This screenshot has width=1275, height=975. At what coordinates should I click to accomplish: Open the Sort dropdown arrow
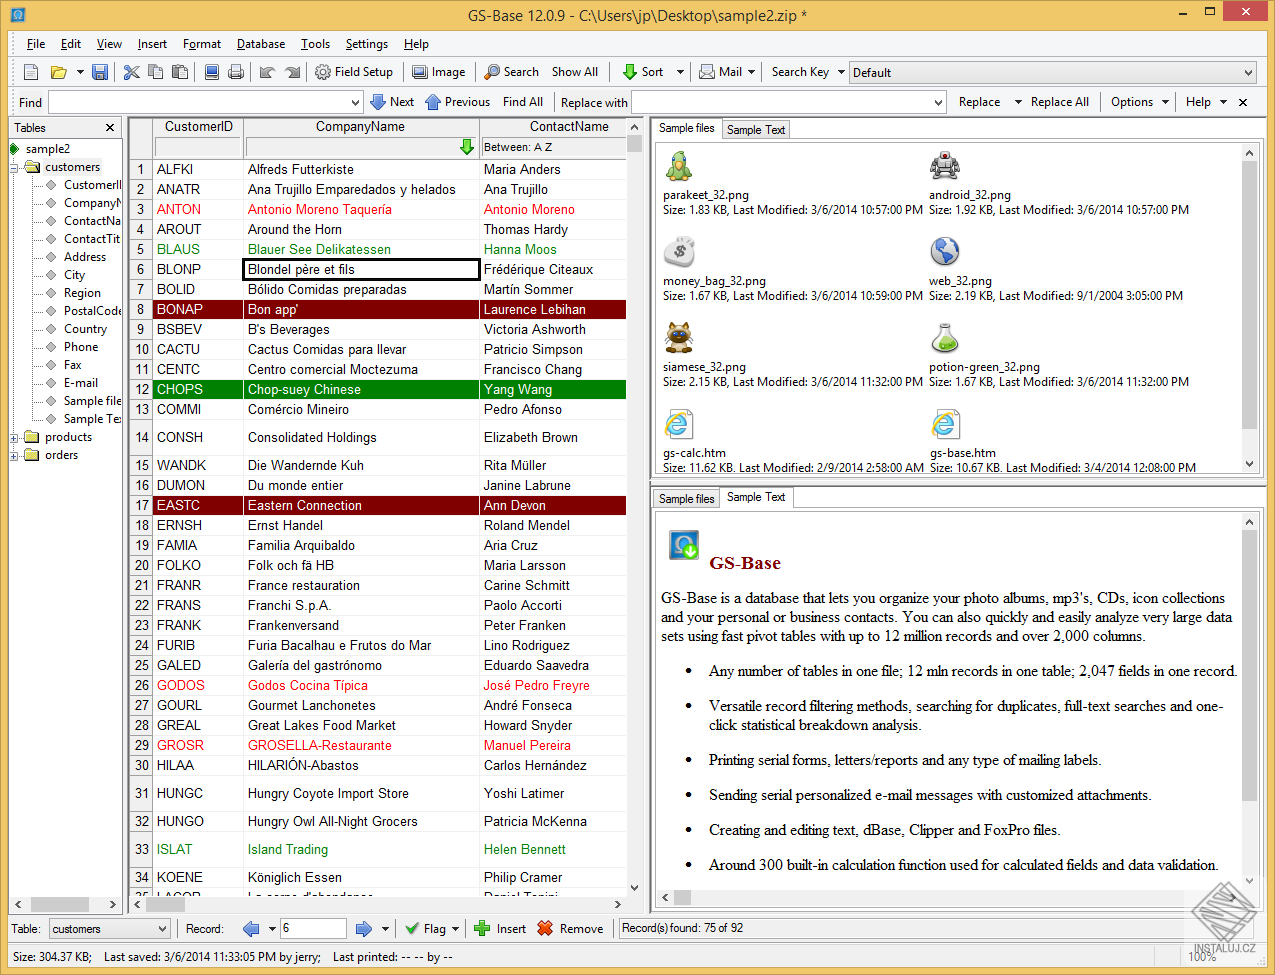point(680,72)
